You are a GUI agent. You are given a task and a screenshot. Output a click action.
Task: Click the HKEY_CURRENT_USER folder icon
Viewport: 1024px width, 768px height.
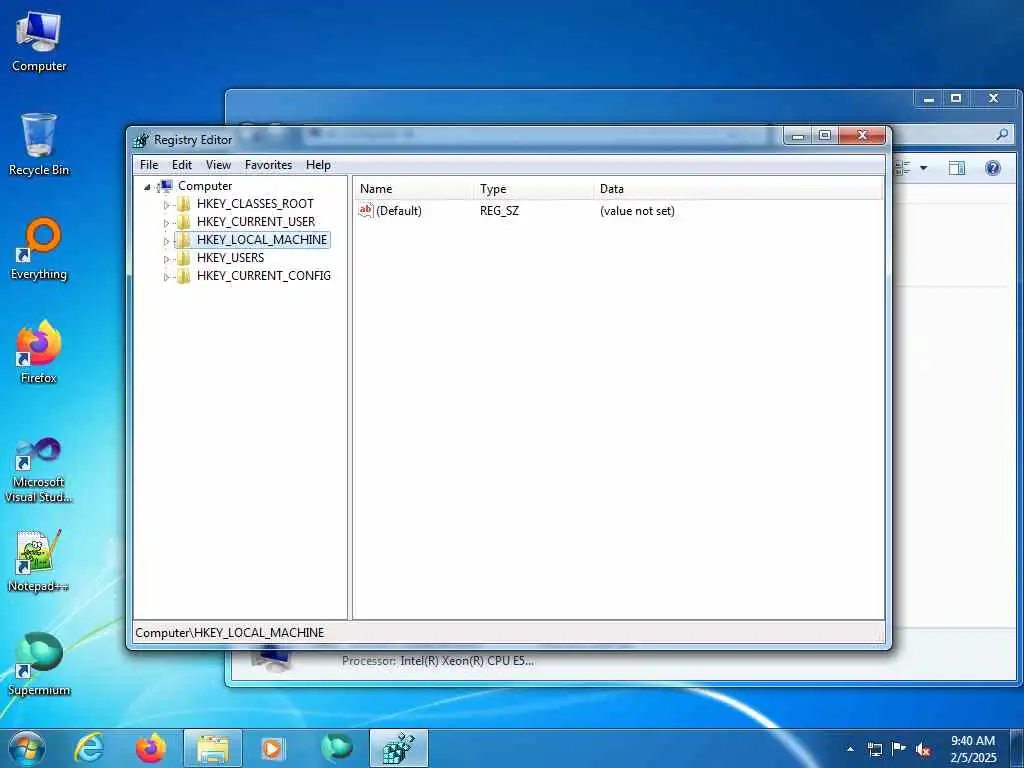click(x=184, y=222)
